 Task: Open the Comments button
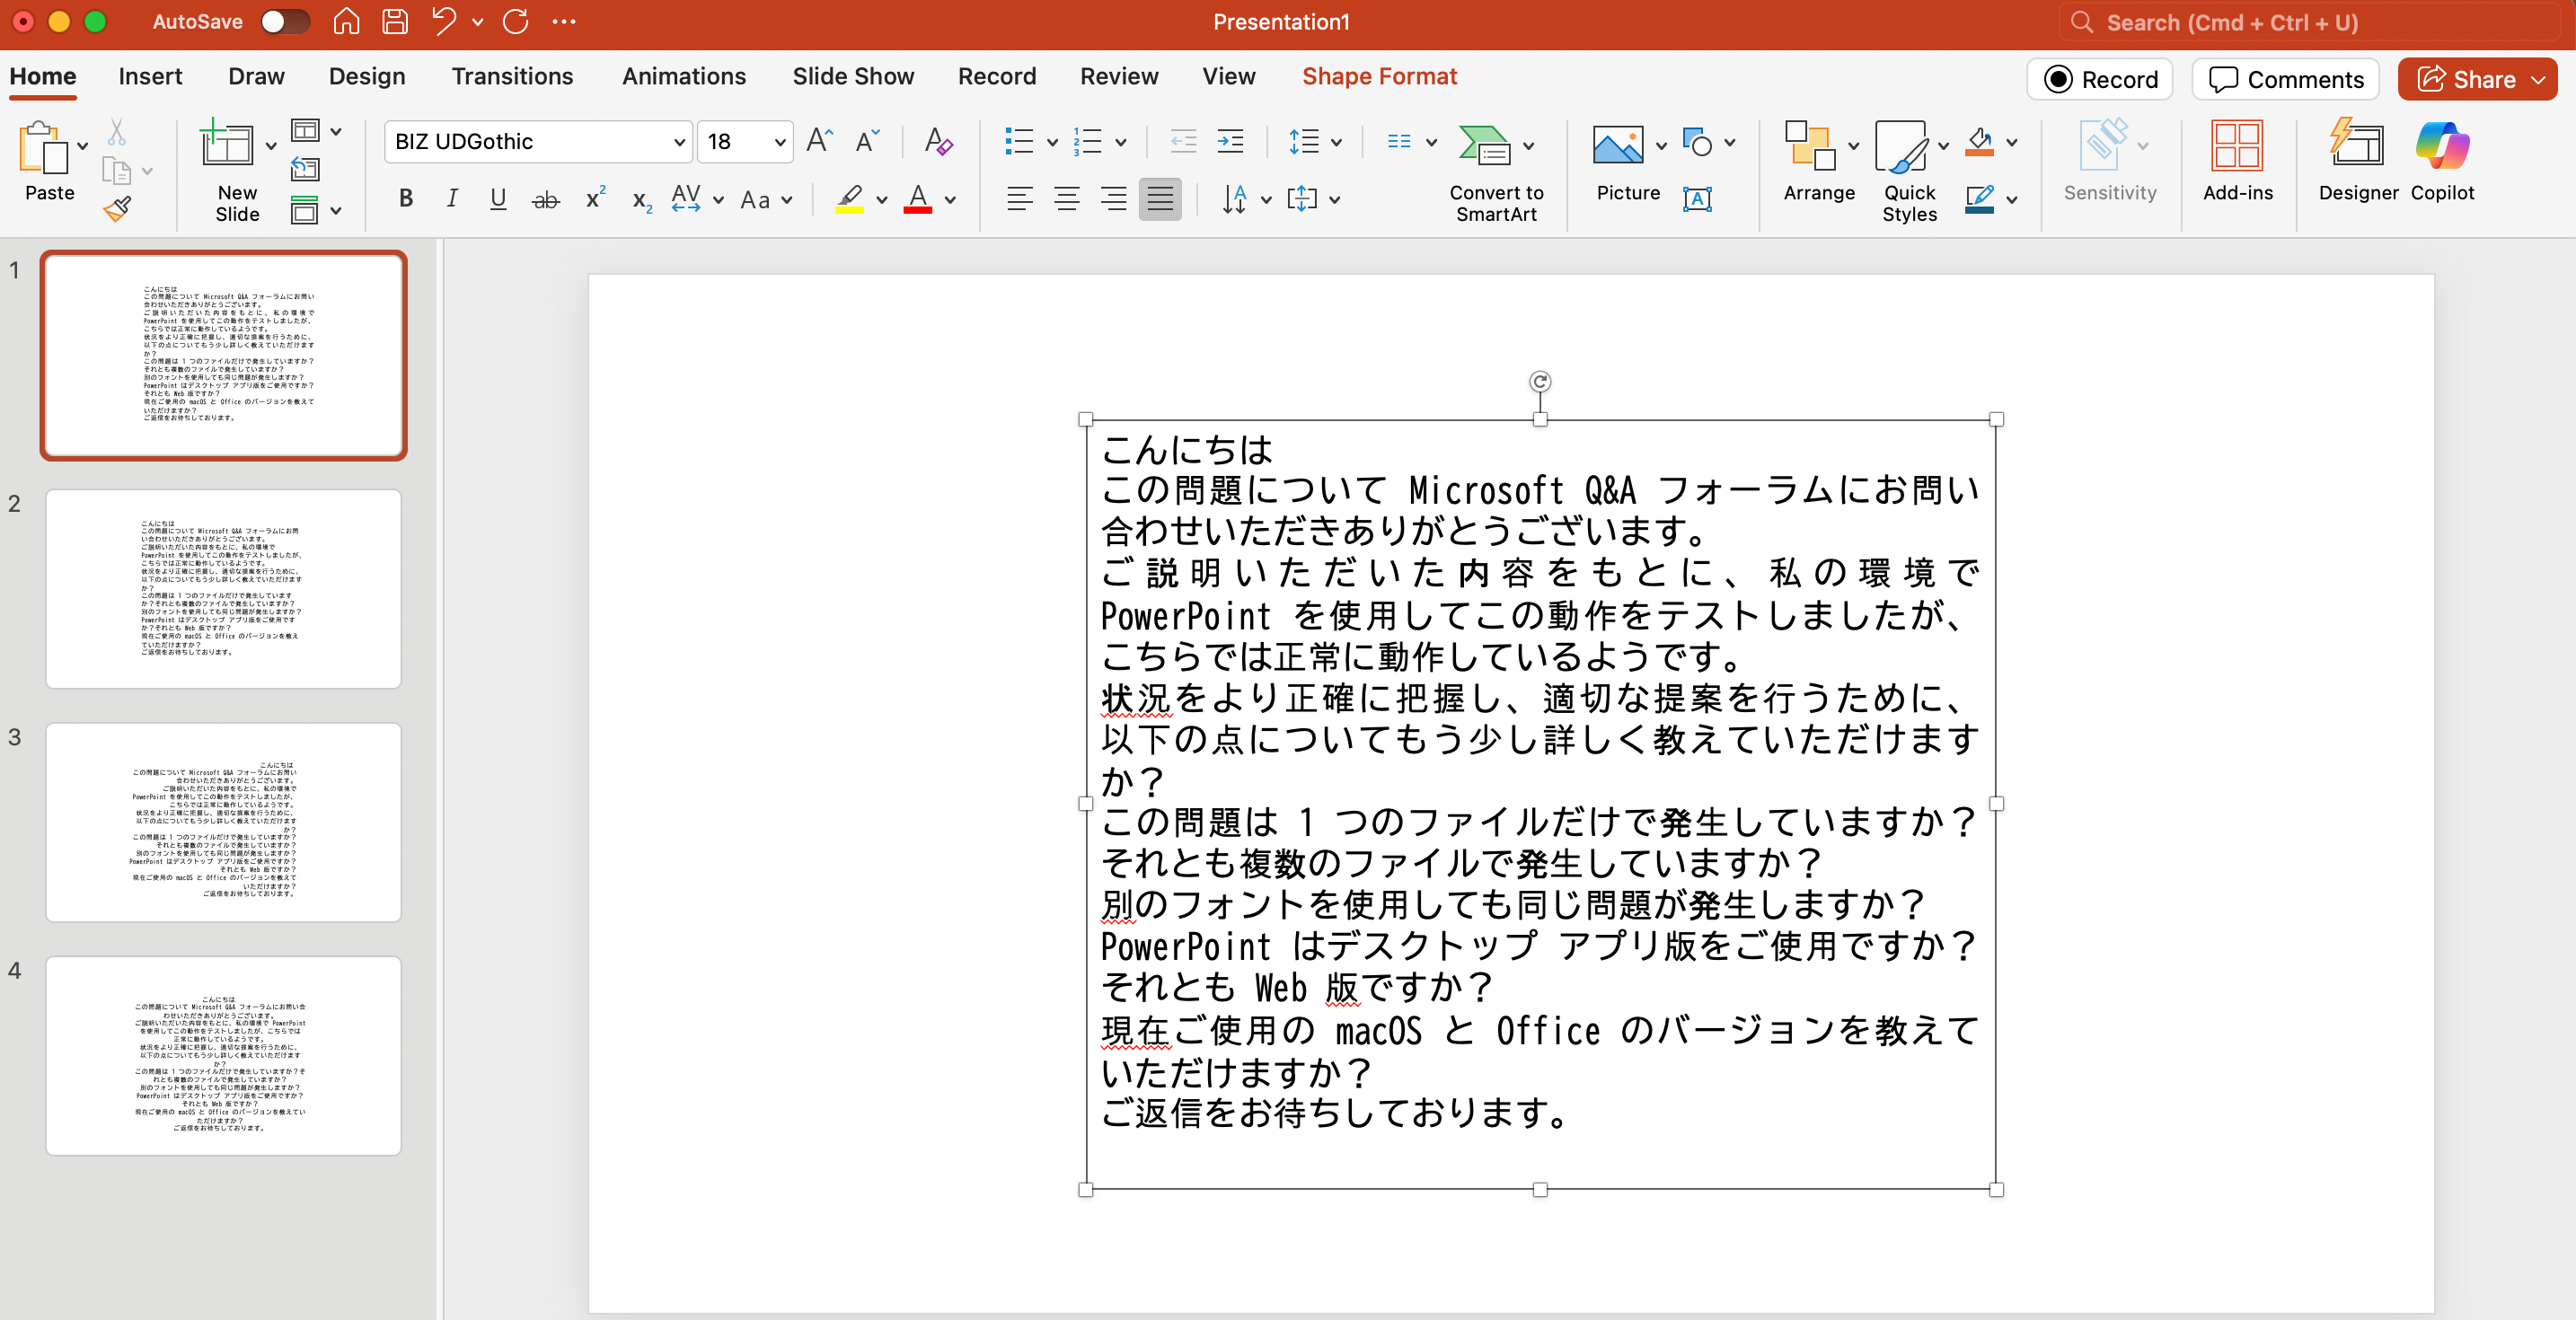(x=2286, y=79)
